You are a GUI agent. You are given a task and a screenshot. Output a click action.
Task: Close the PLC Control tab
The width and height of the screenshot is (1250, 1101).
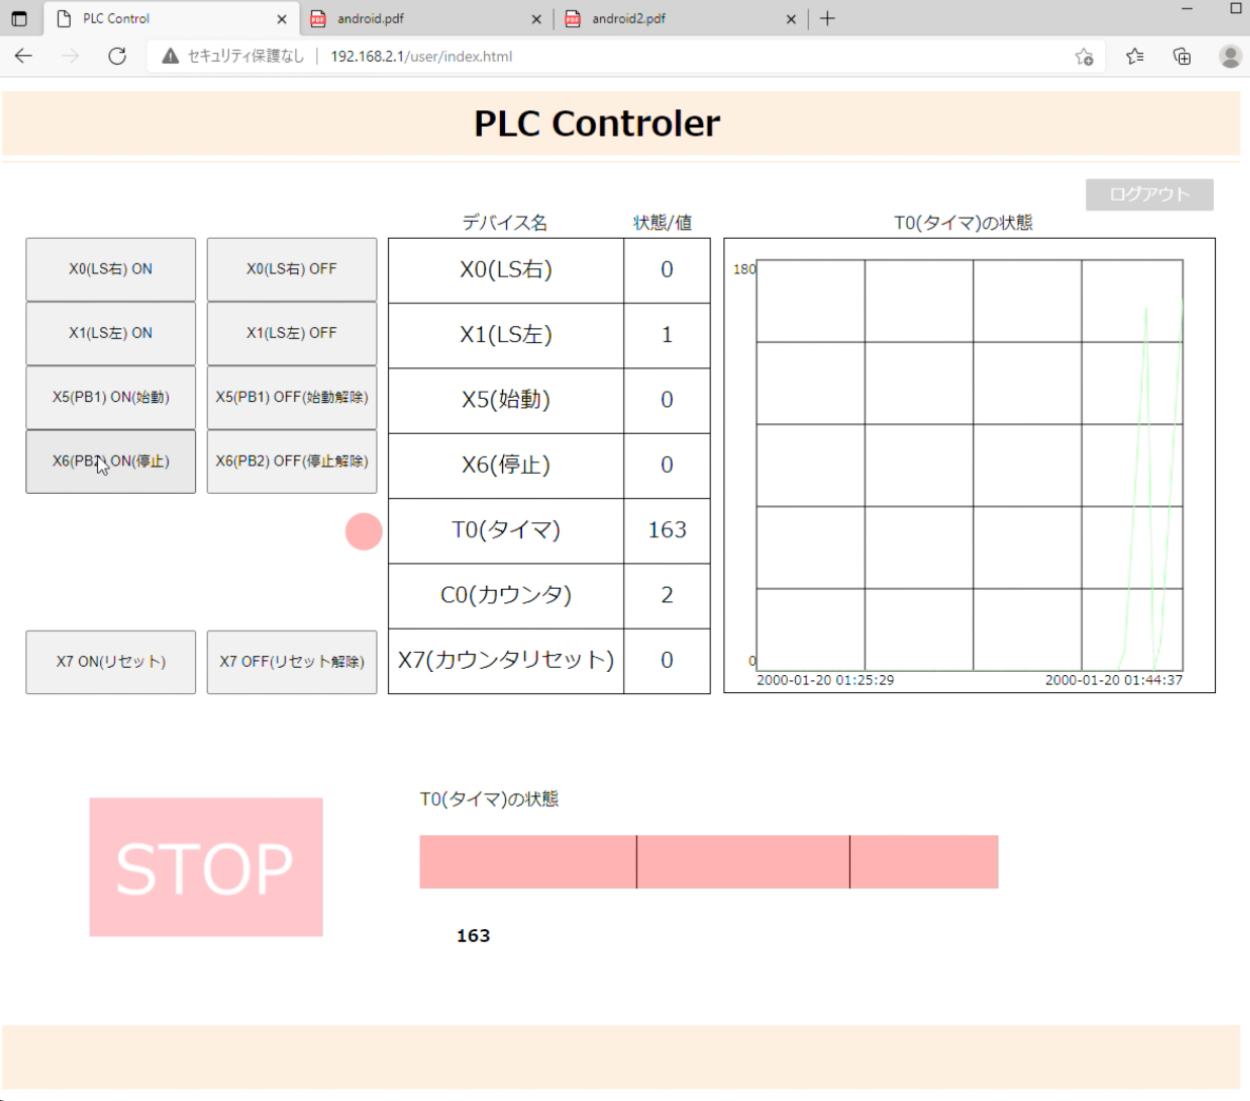pos(281,19)
